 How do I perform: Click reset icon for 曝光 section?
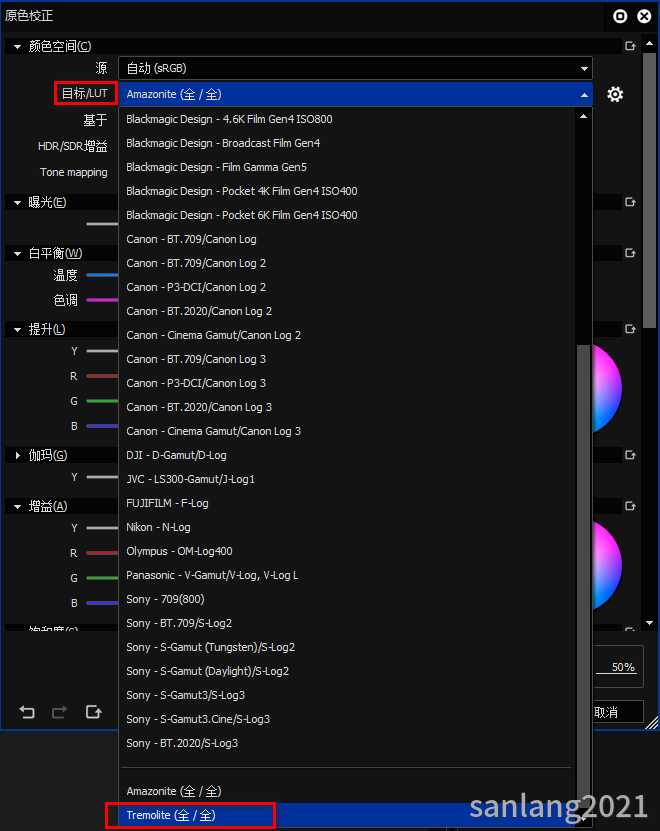630,202
